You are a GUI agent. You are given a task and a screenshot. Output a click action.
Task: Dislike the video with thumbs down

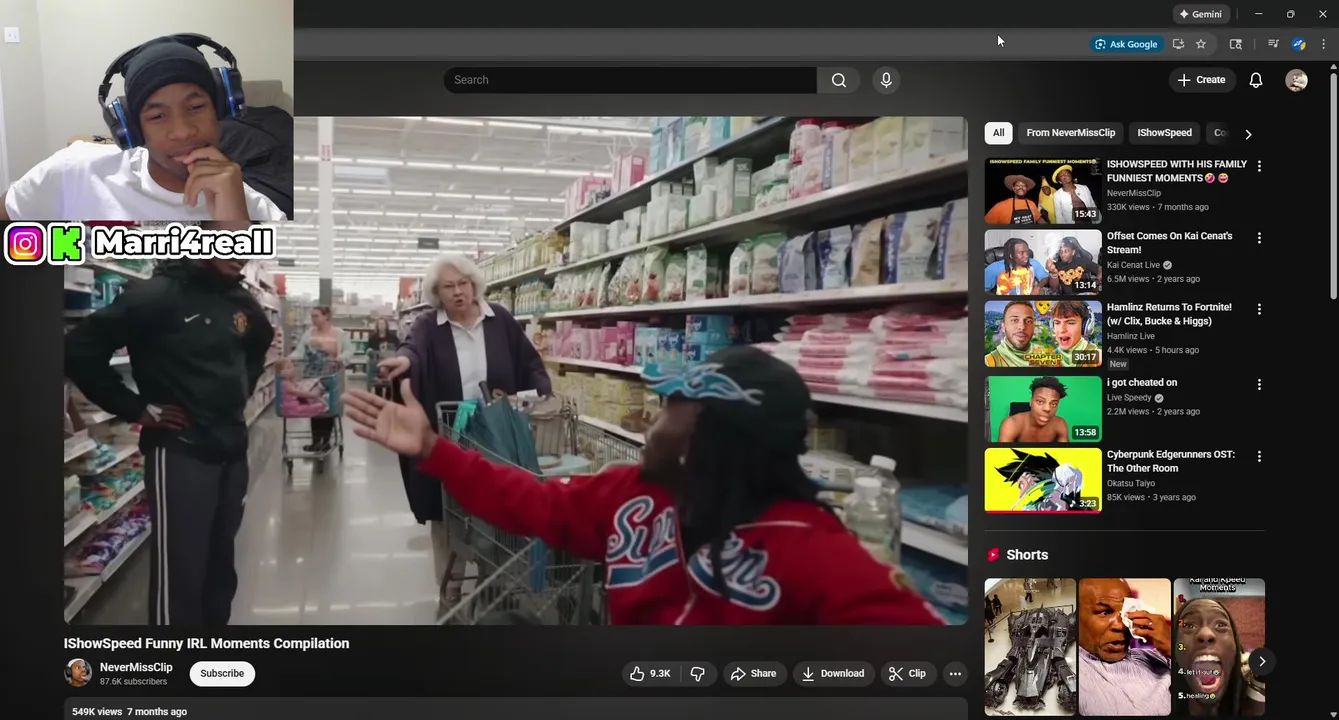pos(698,674)
